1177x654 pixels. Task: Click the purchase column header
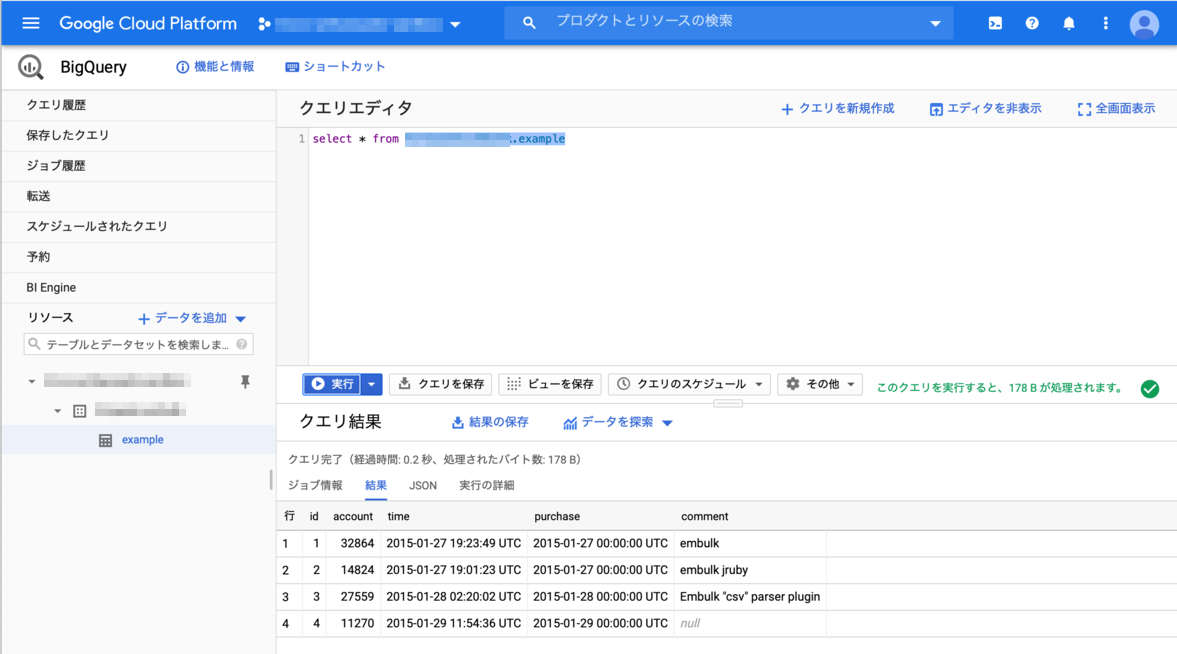(557, 517)
